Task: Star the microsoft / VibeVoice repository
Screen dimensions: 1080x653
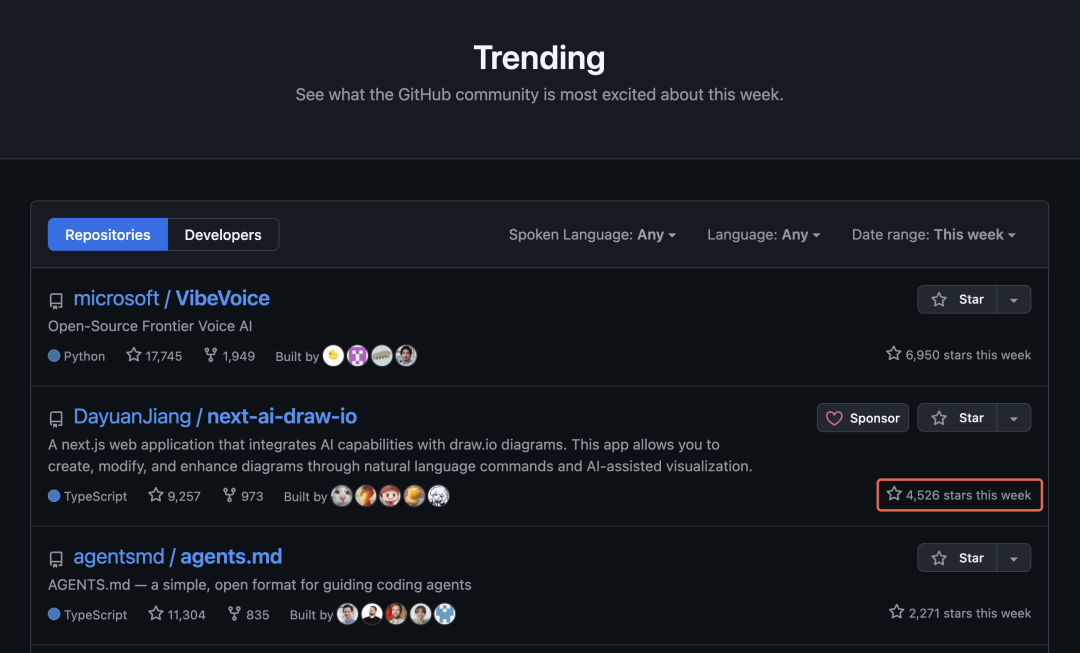Action: [957, 299]
